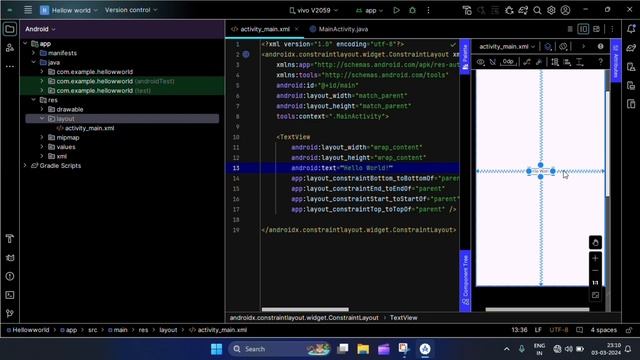
Task: Open vivo V2059 device selector
Action: point(313,10)
